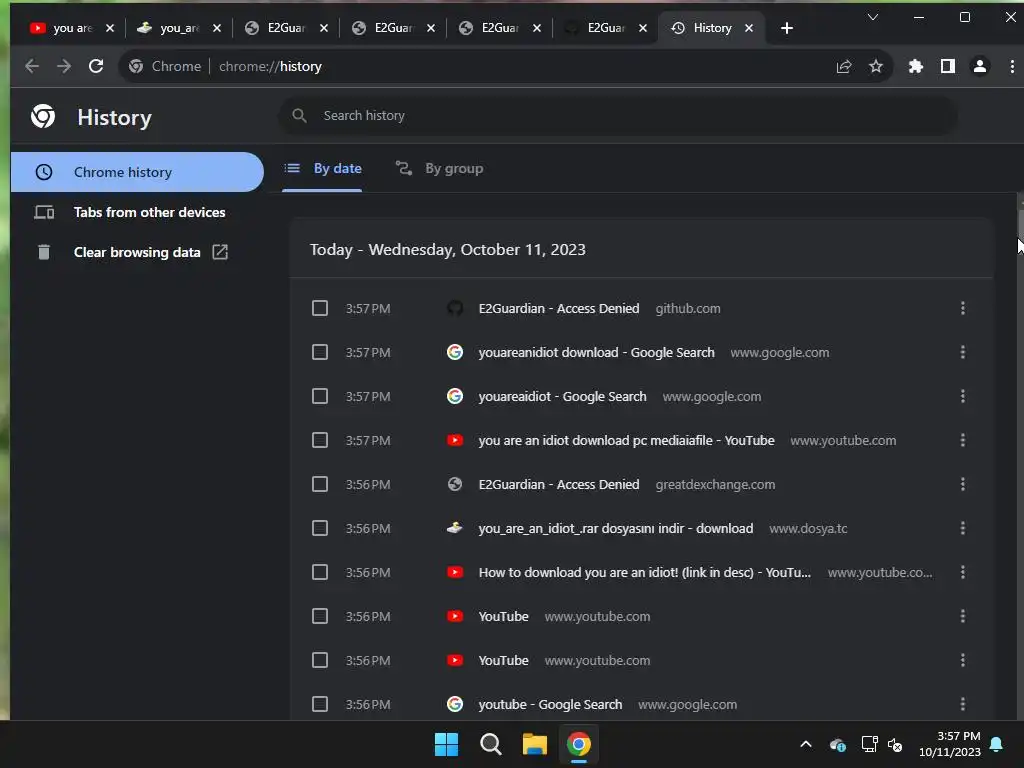
Task: Check the 'youareanidiot download' entry checkbox
Action: (319, 352)
